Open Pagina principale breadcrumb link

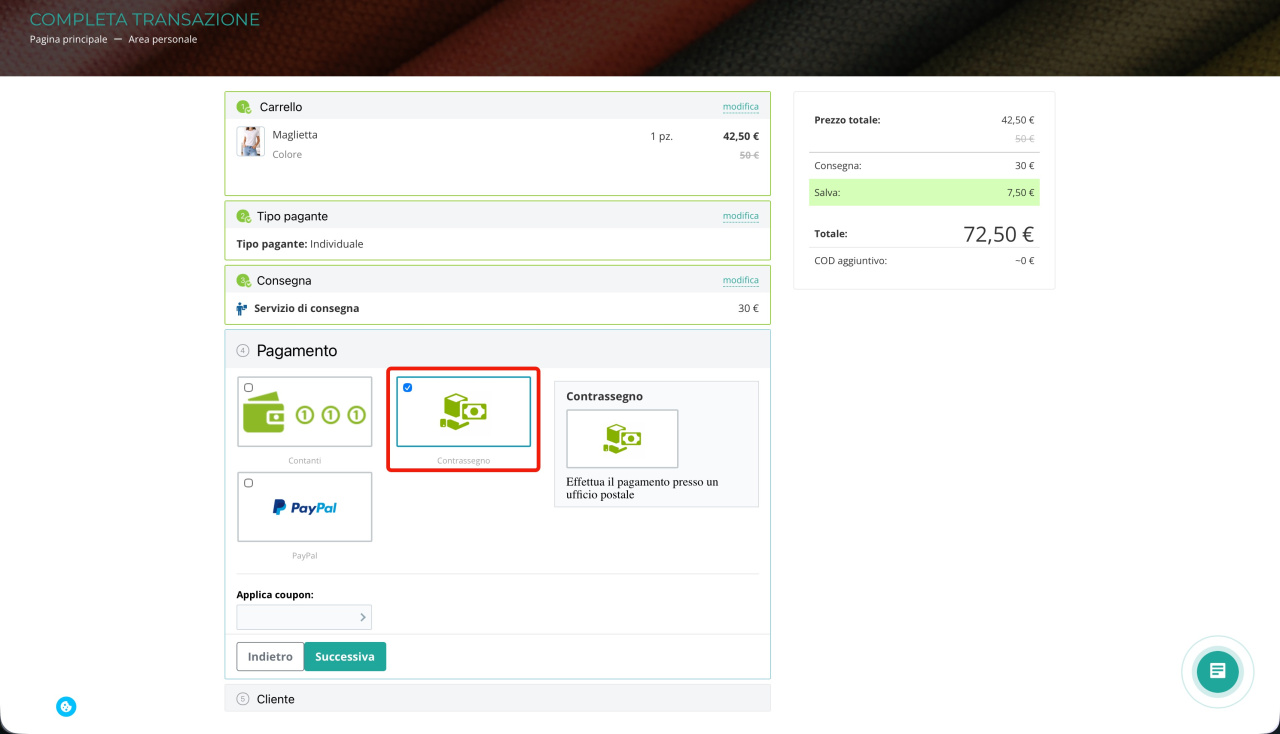[x=68, y=39]
